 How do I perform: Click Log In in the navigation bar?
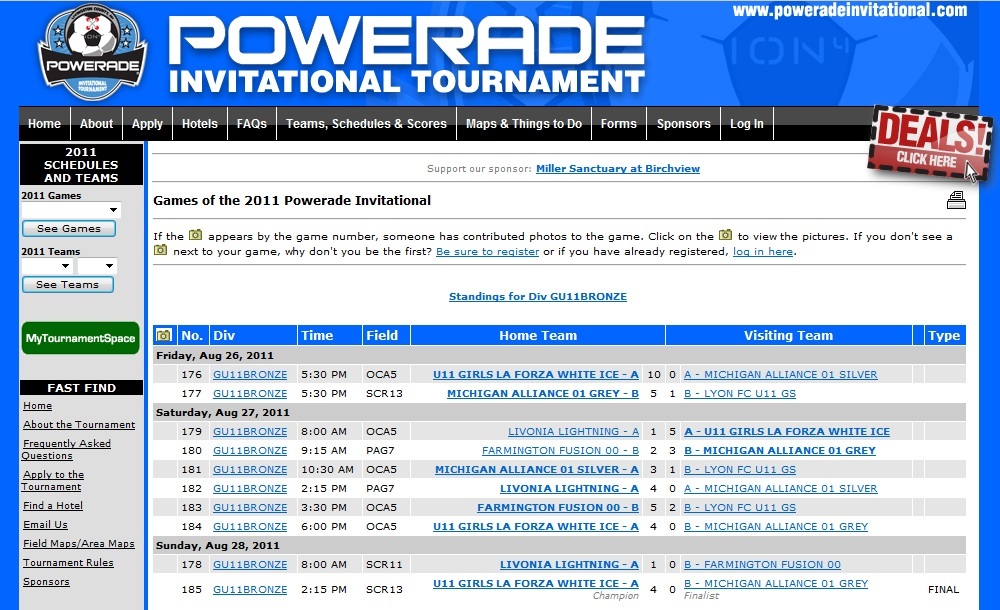click(747, 124)
